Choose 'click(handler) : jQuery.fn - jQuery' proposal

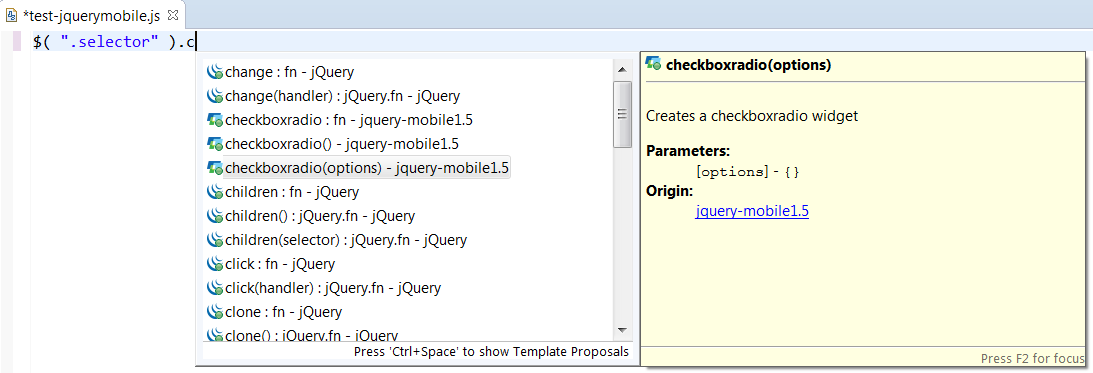tap(333, 288)
